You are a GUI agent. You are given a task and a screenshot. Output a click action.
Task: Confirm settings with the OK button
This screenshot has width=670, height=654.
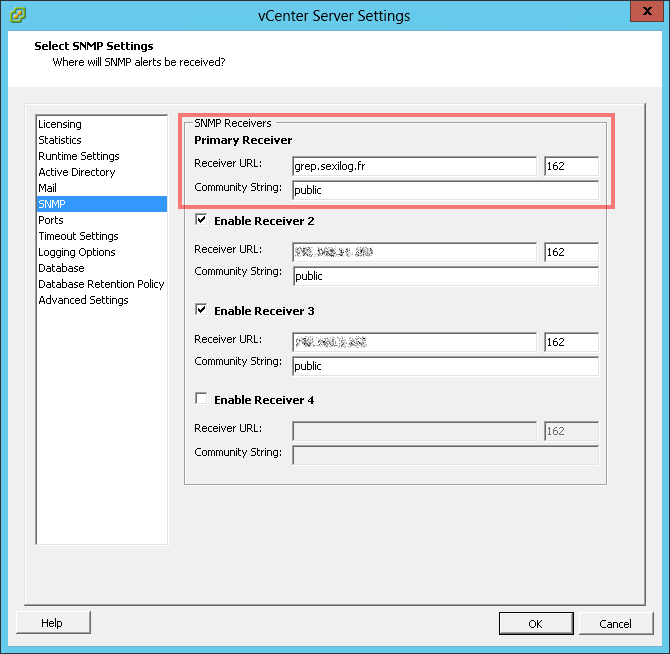point(536,624)
